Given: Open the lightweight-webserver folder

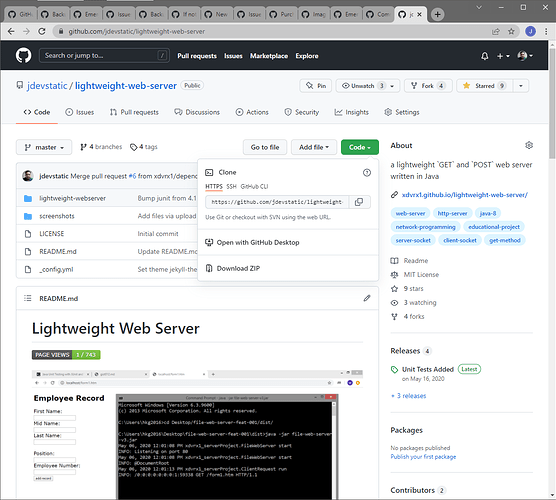Looking at the screenshot, I should coord(72,199).
